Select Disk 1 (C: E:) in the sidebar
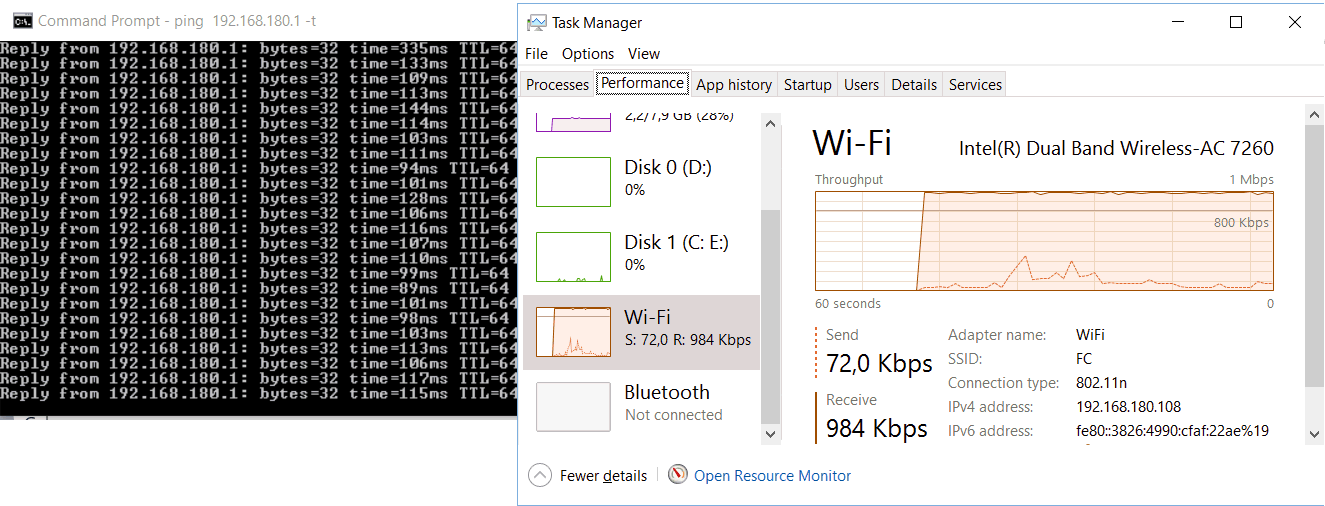Image resolution: width=1325 pixels, height=506 pixels. pos(641,257)
